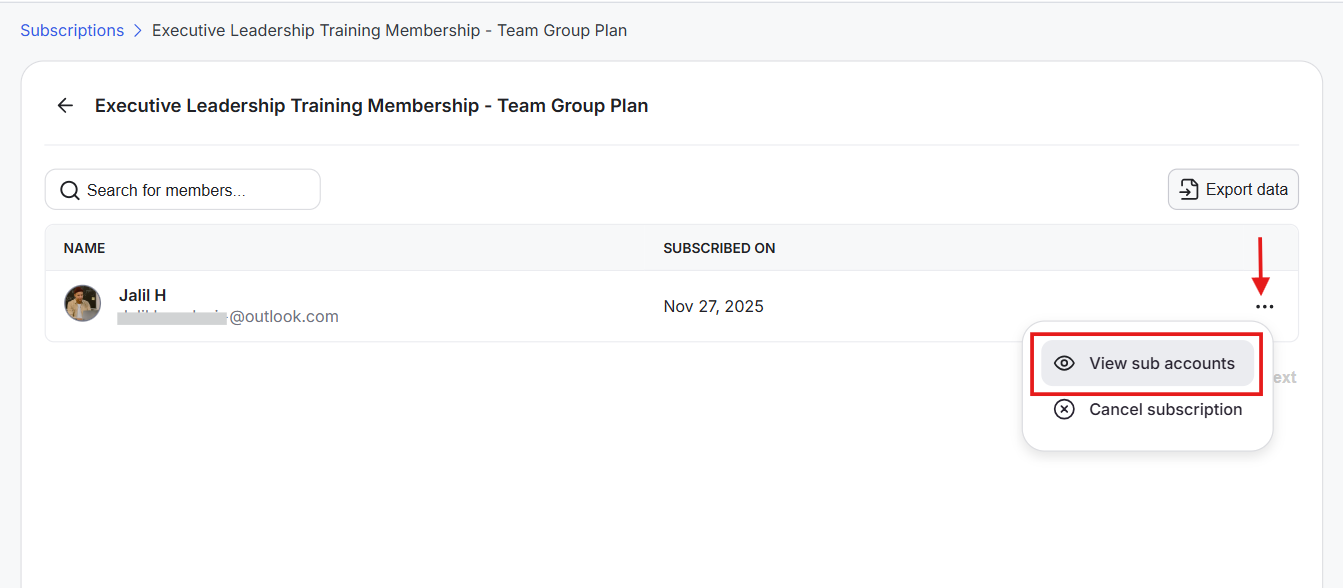Select View sub accounts from the menu
The width and height of the screenshot is (1343, 588).
pos(1161,363)
